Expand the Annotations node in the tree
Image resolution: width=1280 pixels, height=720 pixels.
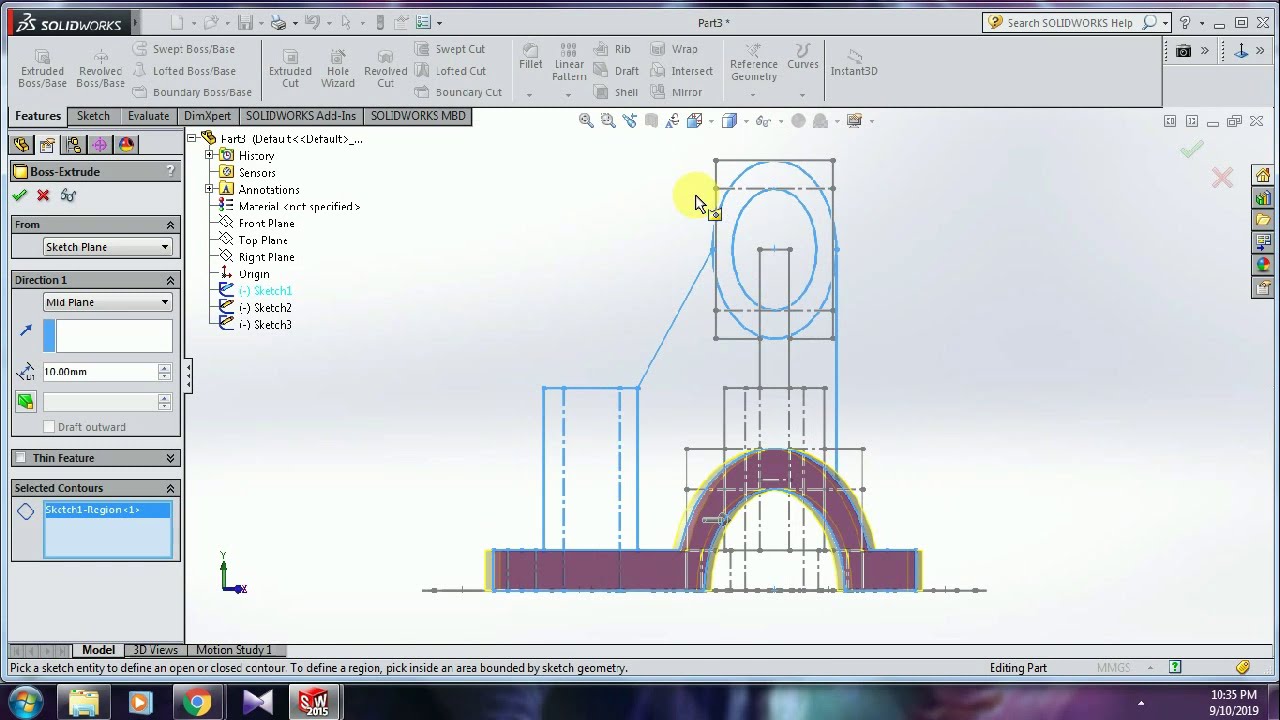(x=209, y=189)
